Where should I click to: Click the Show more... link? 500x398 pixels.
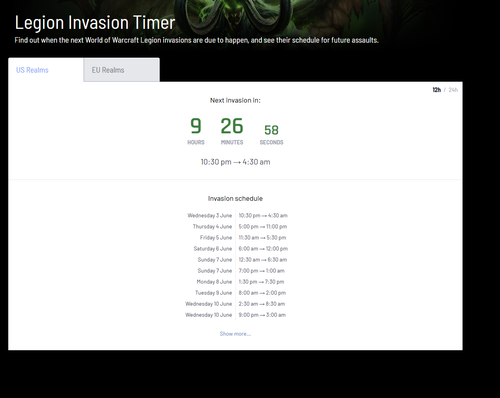click(x=235, y=334)
